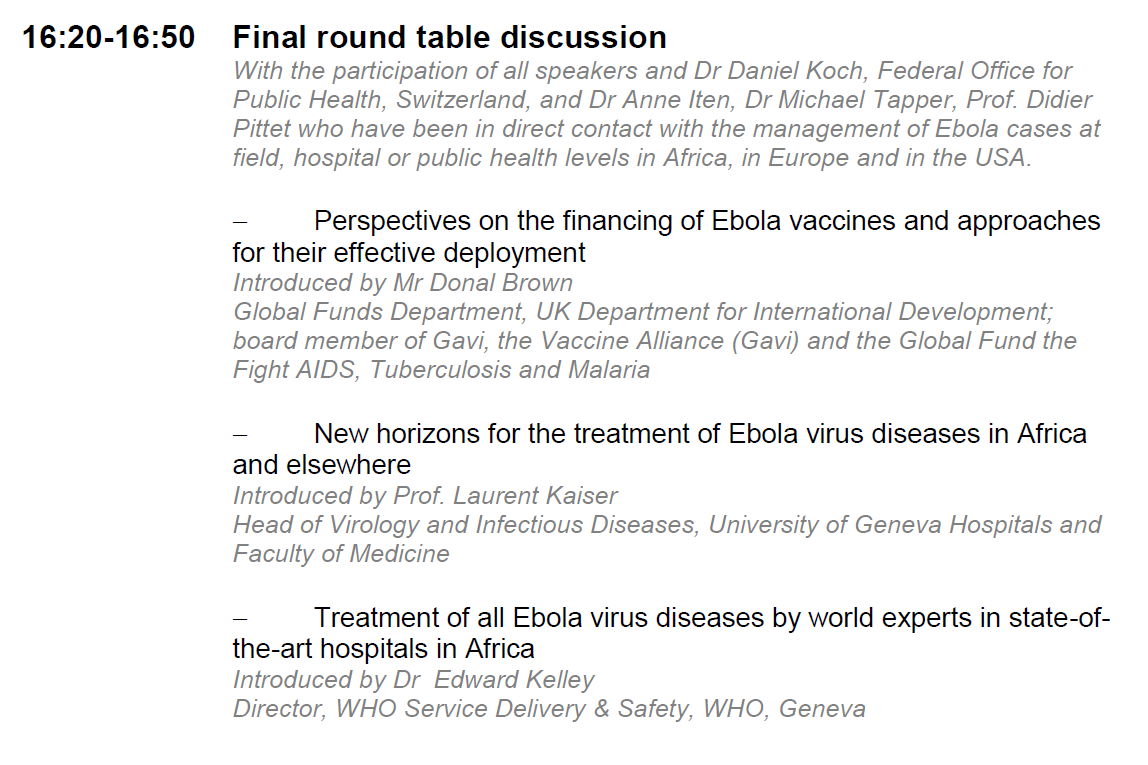The height and width of the screenshot is (765, 1148).
Task: Select the Final round table discussion heading
Action: [450, 37]
